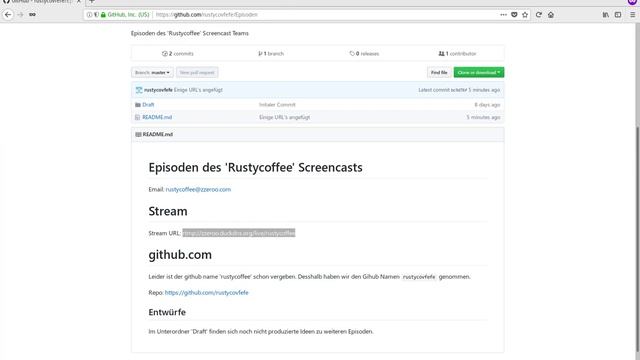View the 1 contributor page
Screen dimensions: 640x360
click(457, 53)
